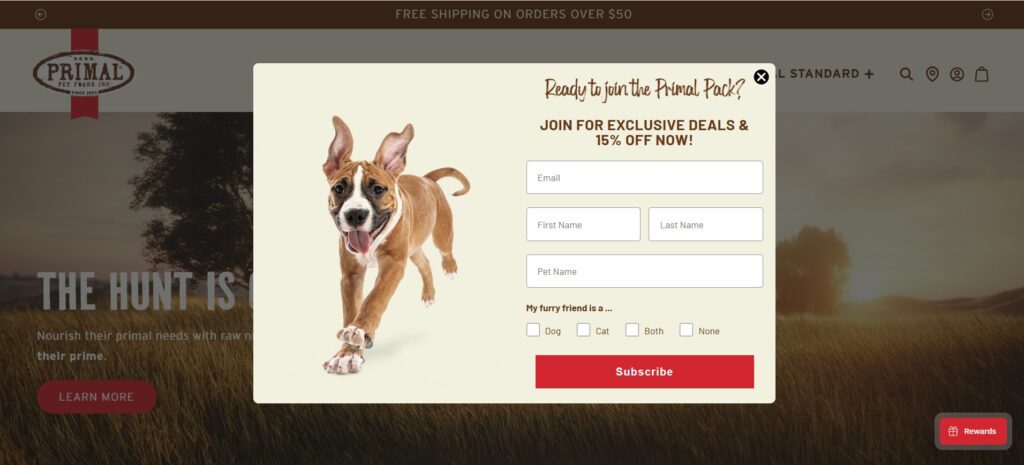
Task: Click the Learn More button
Action: pos(97,397)
